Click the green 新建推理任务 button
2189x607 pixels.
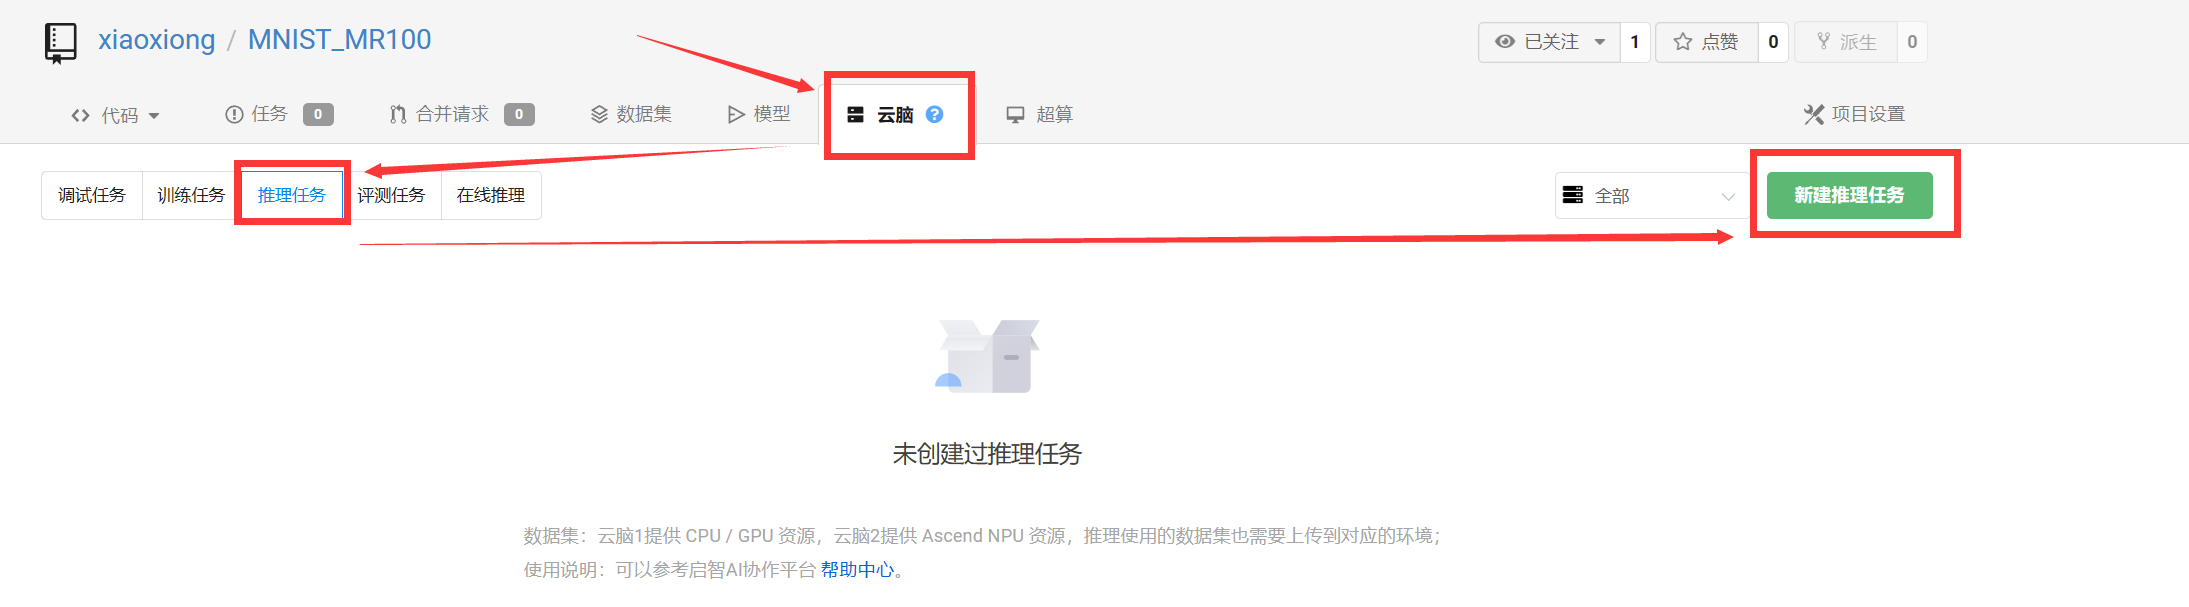[1849, 195]
